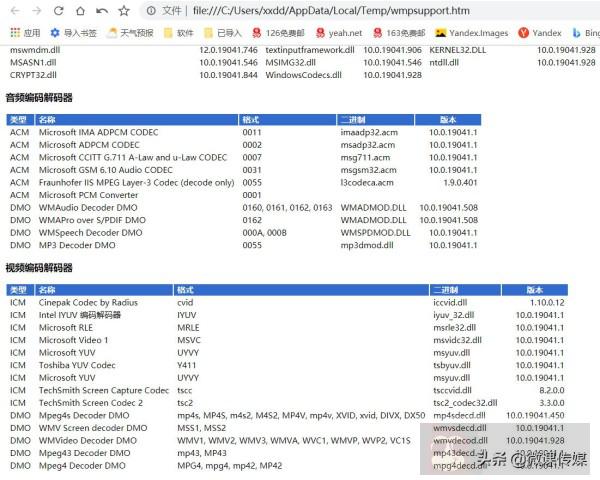The image size is (600, 480).
Task: Click the audio table 格式 column header
Action: coord(287,120)
